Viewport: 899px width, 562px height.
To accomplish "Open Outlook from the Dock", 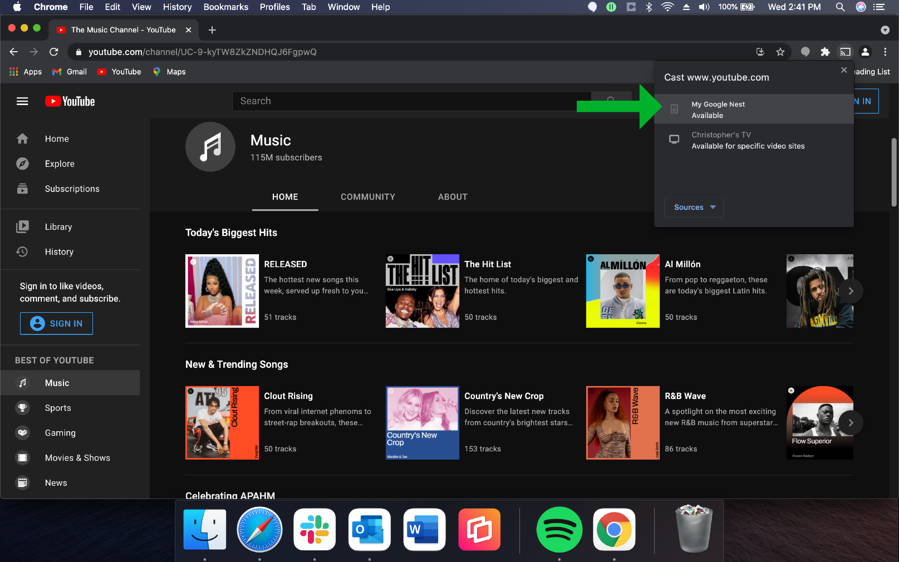I will (x=369, y=529).
